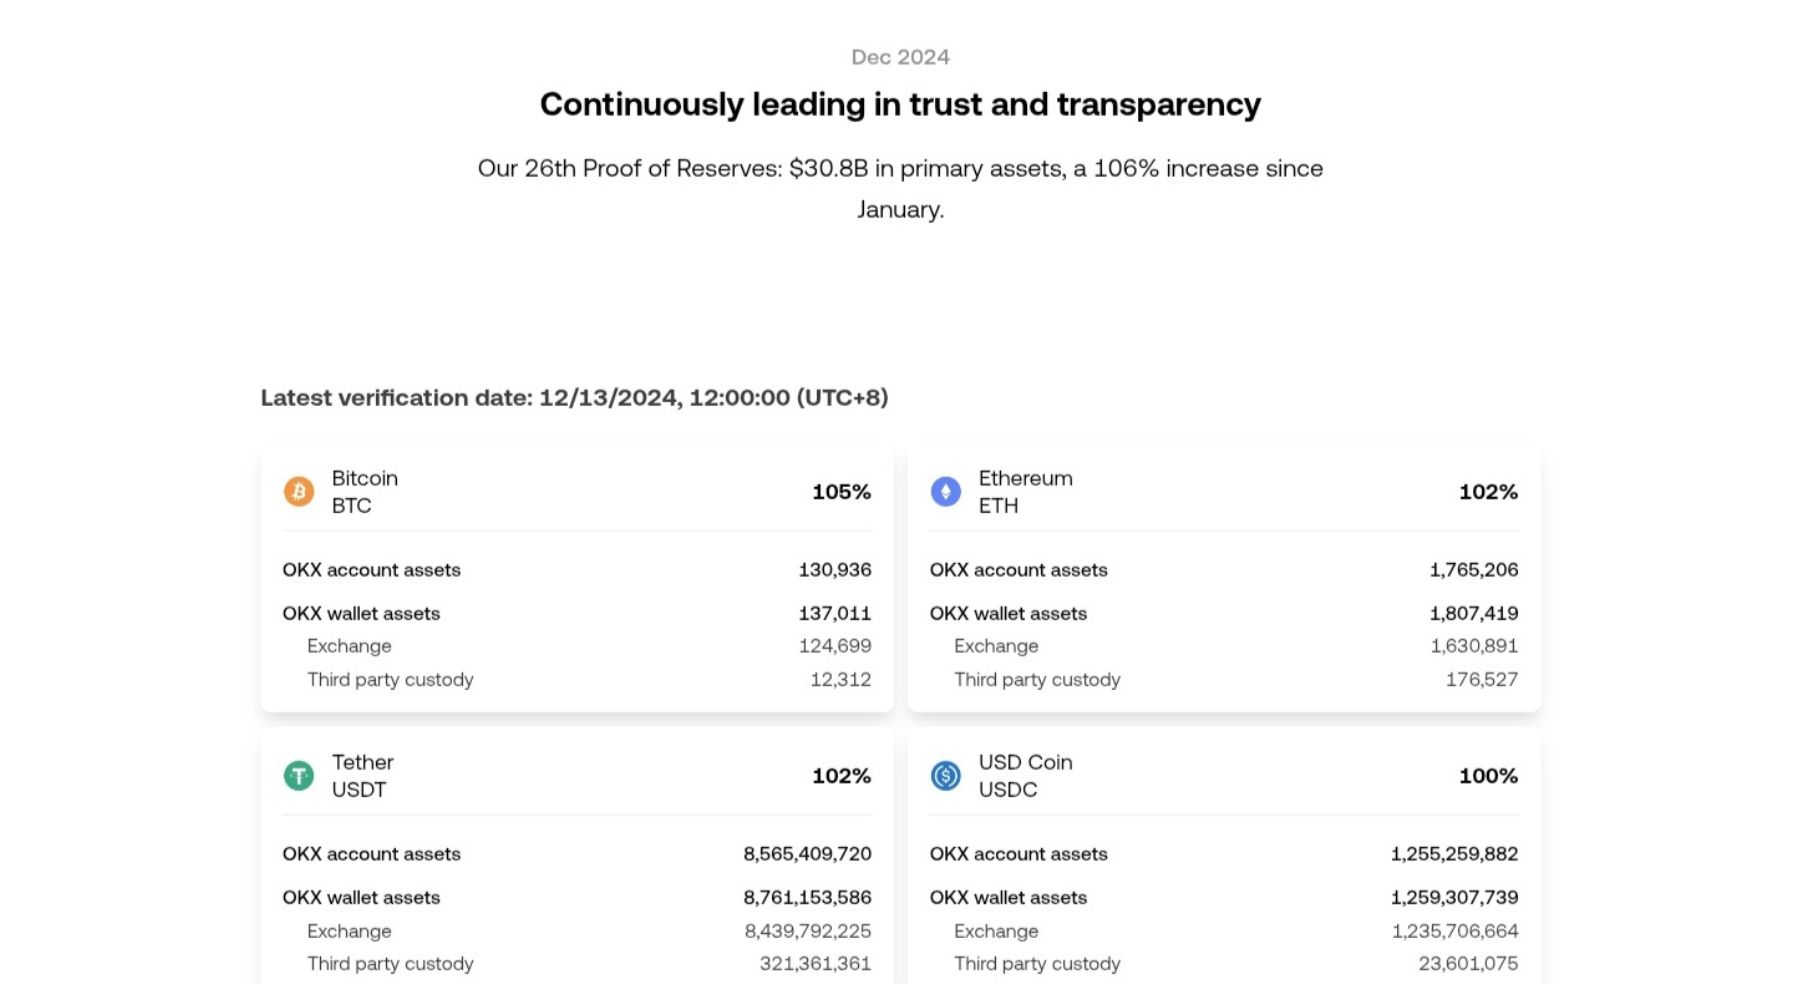Click Ethereum OKX wallet assets value 1,807,419

(x=1474, y=614)
